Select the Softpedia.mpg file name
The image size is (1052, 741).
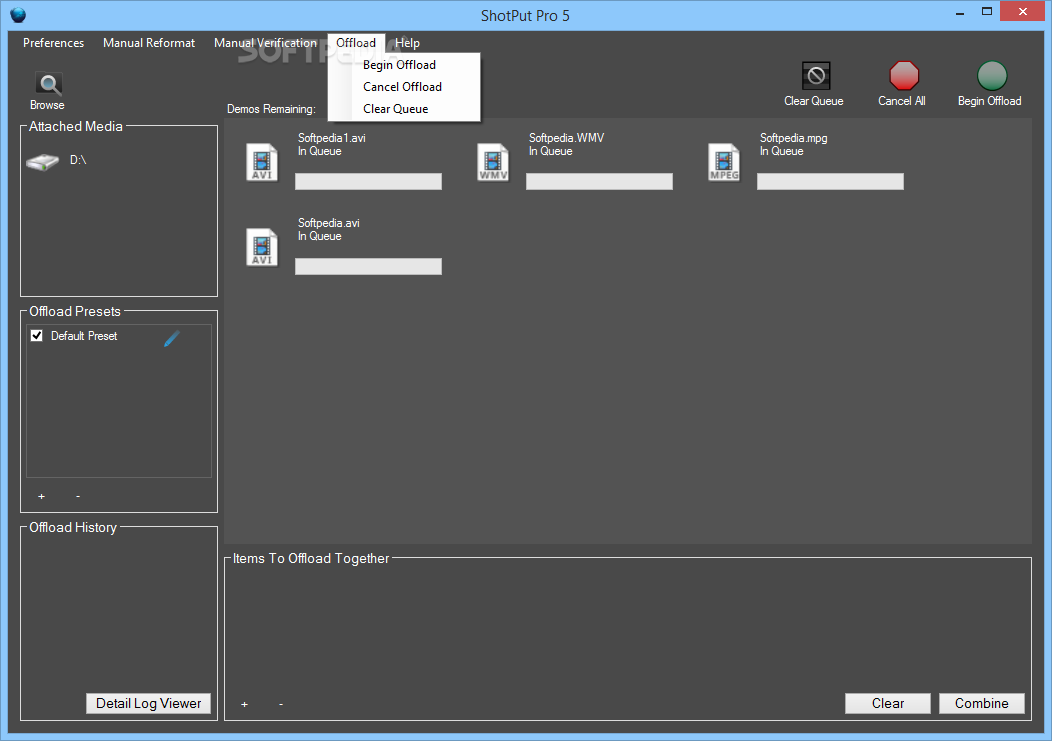tap(794, 138)
